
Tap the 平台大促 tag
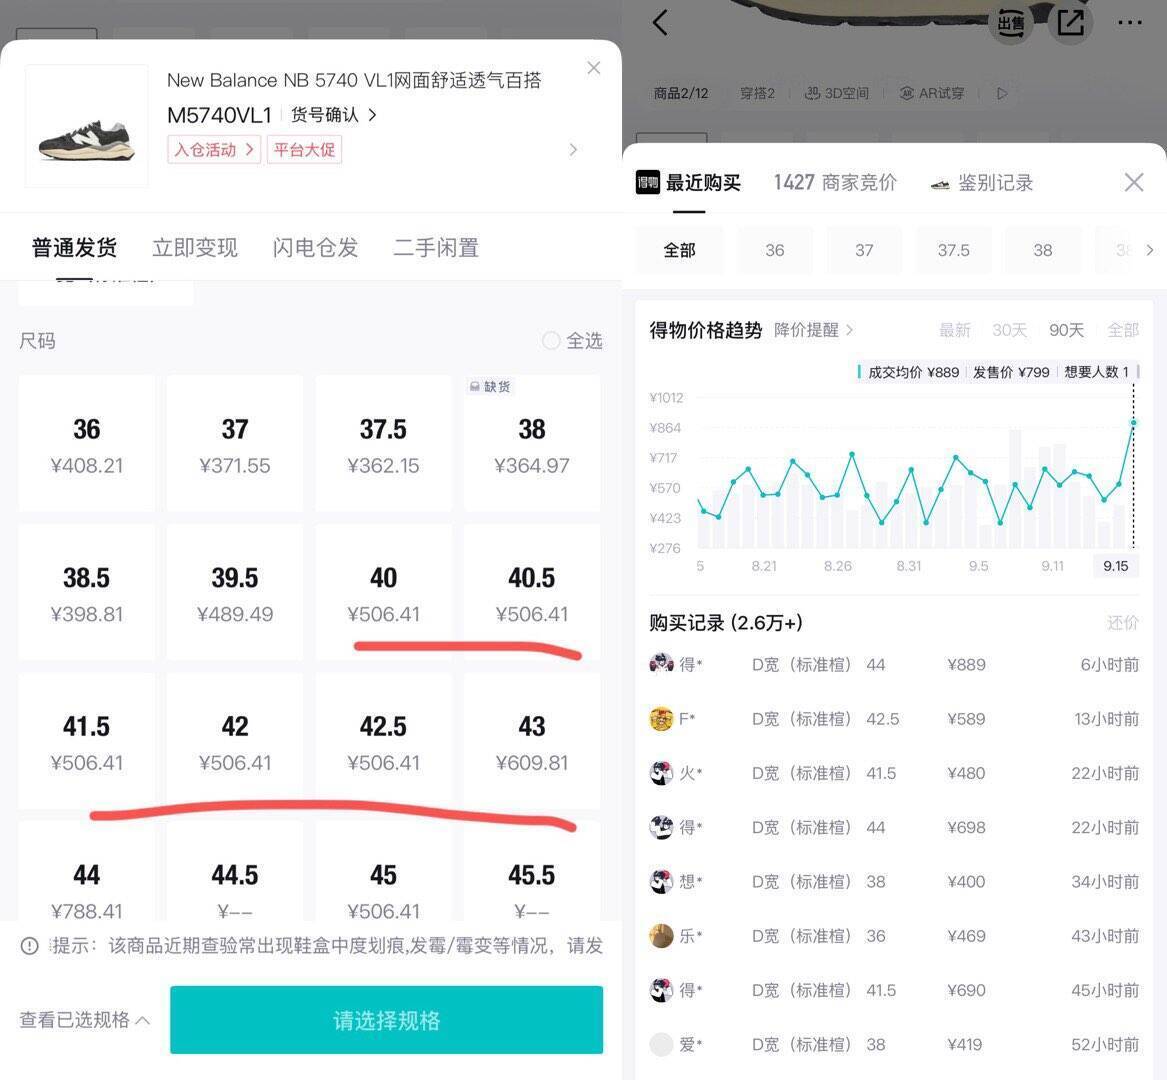[x=304, y=150]
